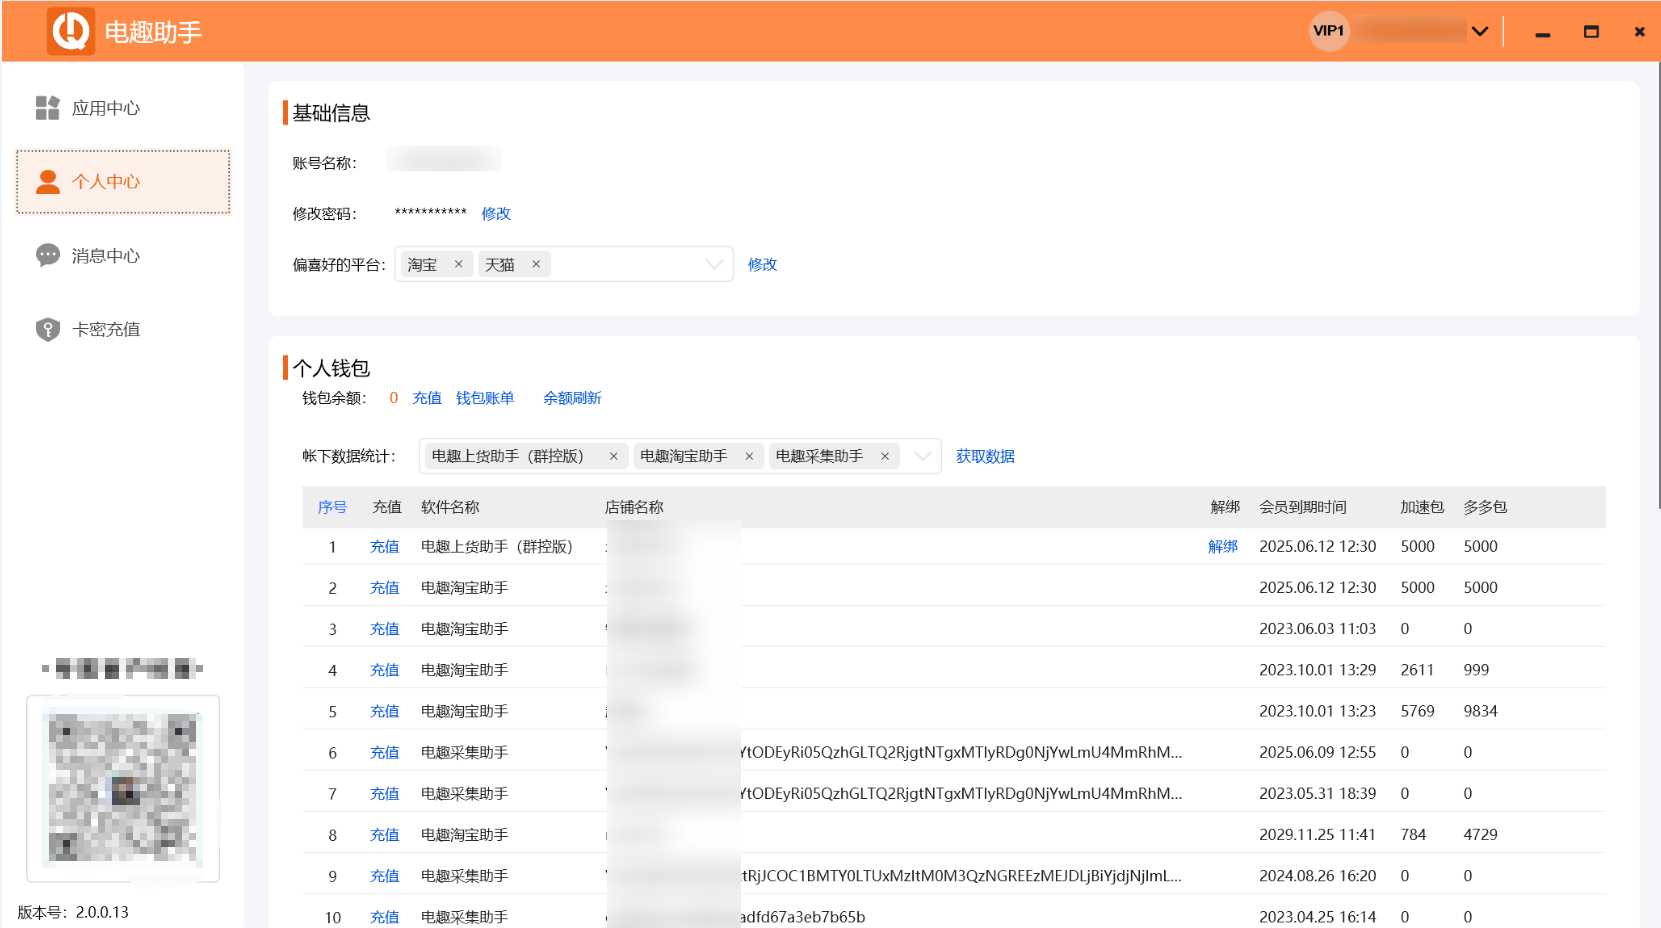Screen dimensions: 1661x928
Task: Click the 会员到期时间 column header
Action: [x=1303, y=507]
